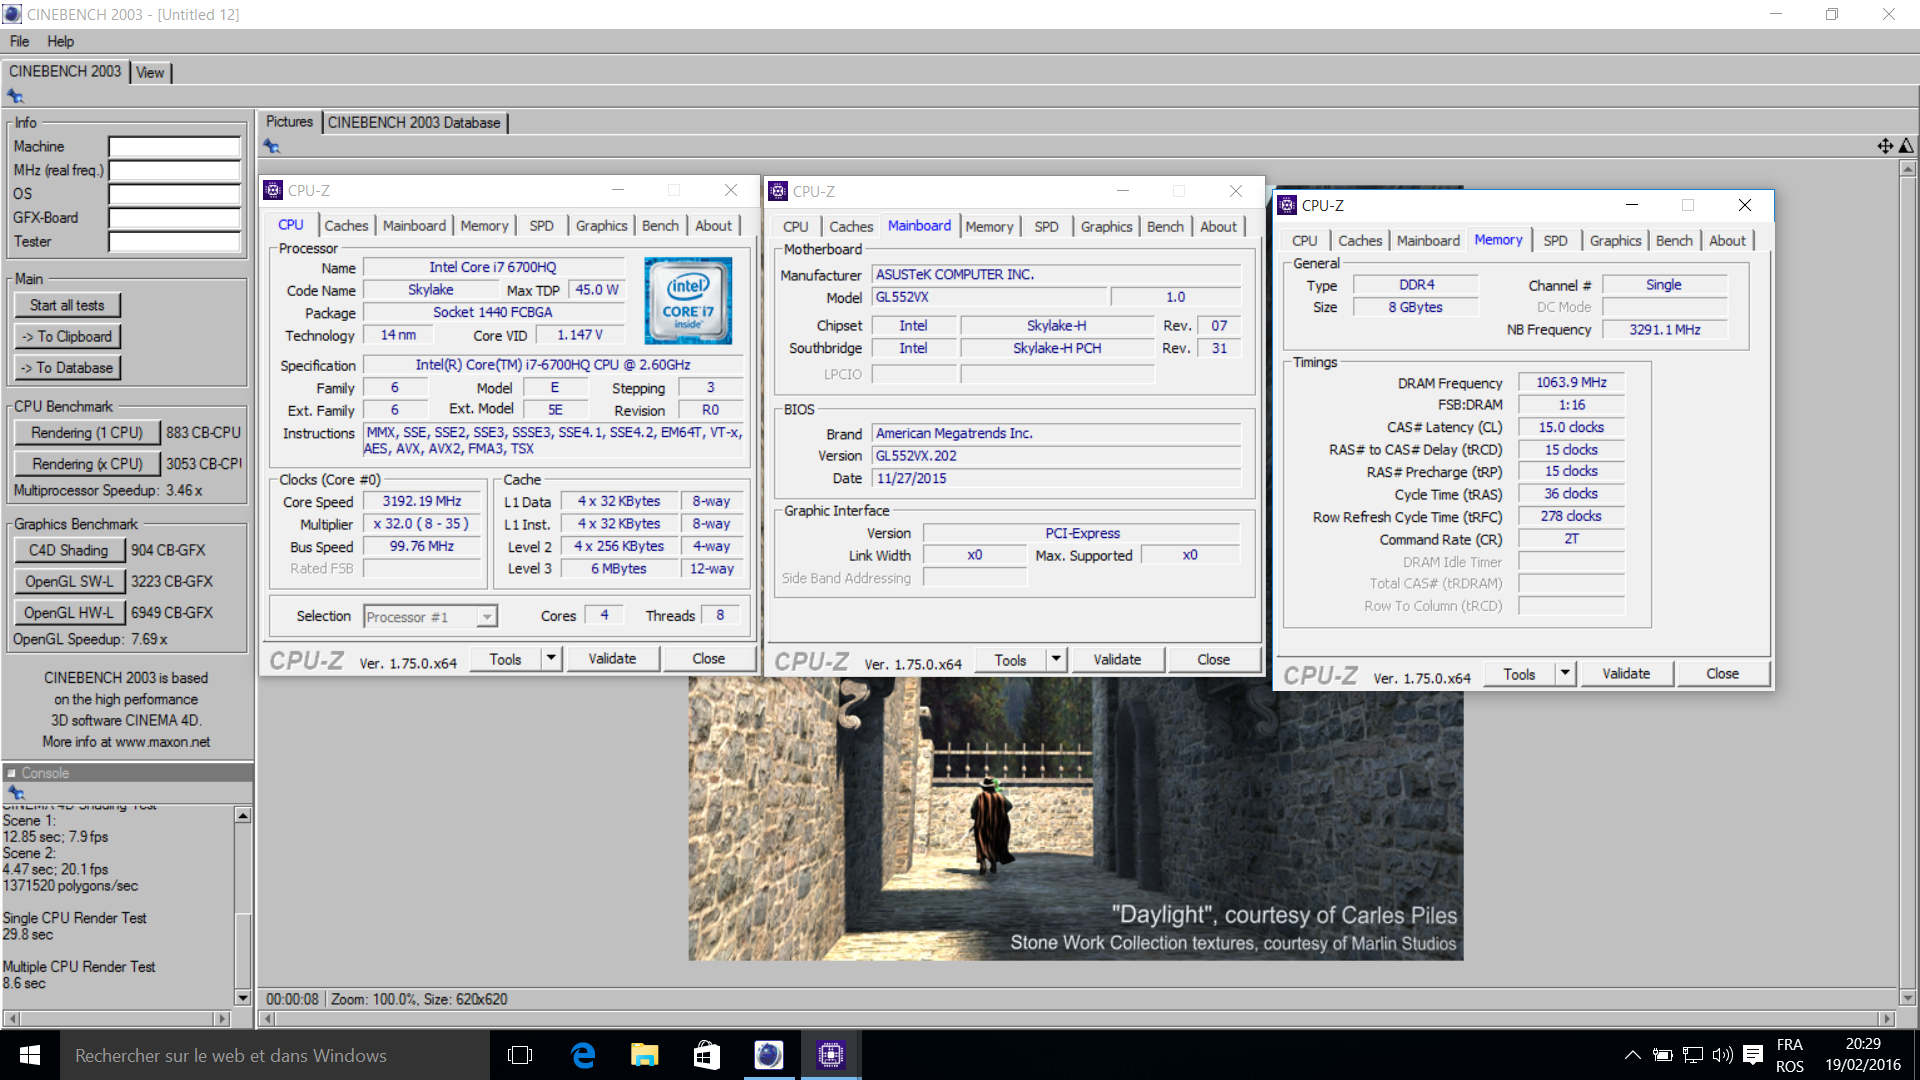The image size is (1920, 1080).
Task: Click network icon in system tray
Action: (1693, 1055)
